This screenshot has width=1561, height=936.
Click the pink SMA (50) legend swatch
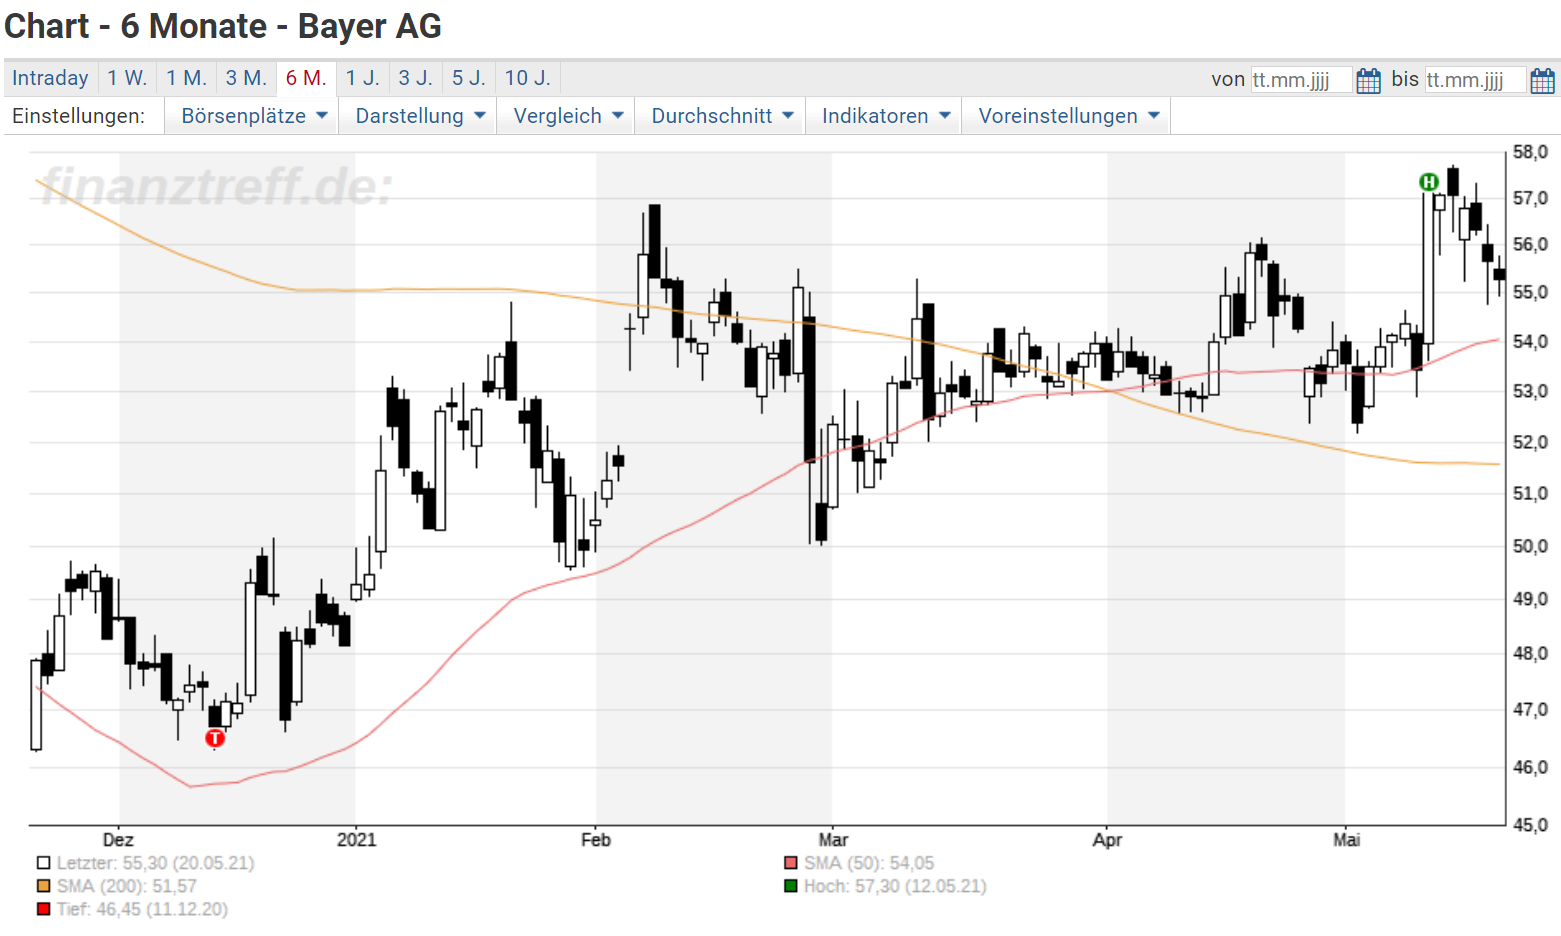pos(791,863)
